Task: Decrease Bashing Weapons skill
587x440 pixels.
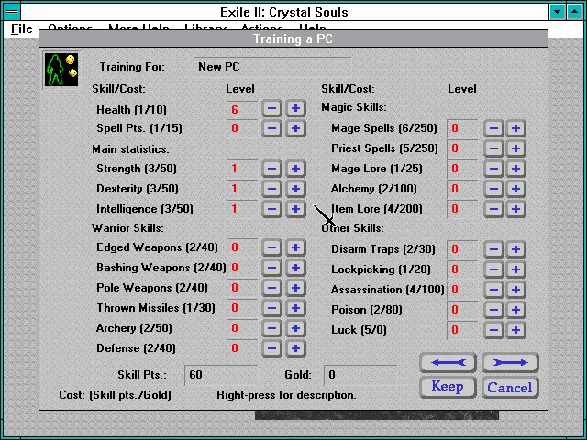Action: (272, 268)
